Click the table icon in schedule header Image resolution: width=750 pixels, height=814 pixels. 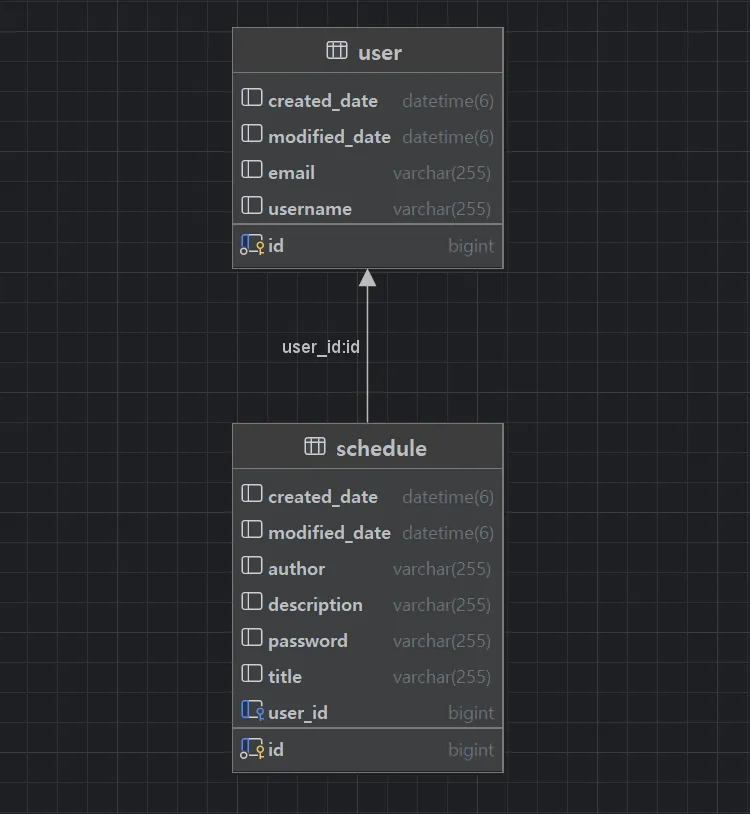(x=315, y=447)
